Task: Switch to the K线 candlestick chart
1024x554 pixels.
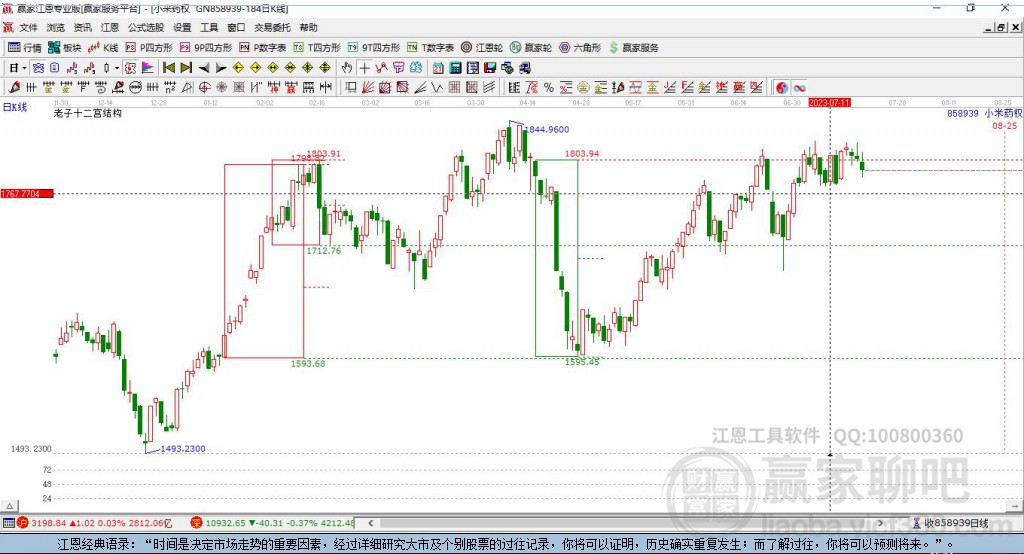Action: click(103, 48)
